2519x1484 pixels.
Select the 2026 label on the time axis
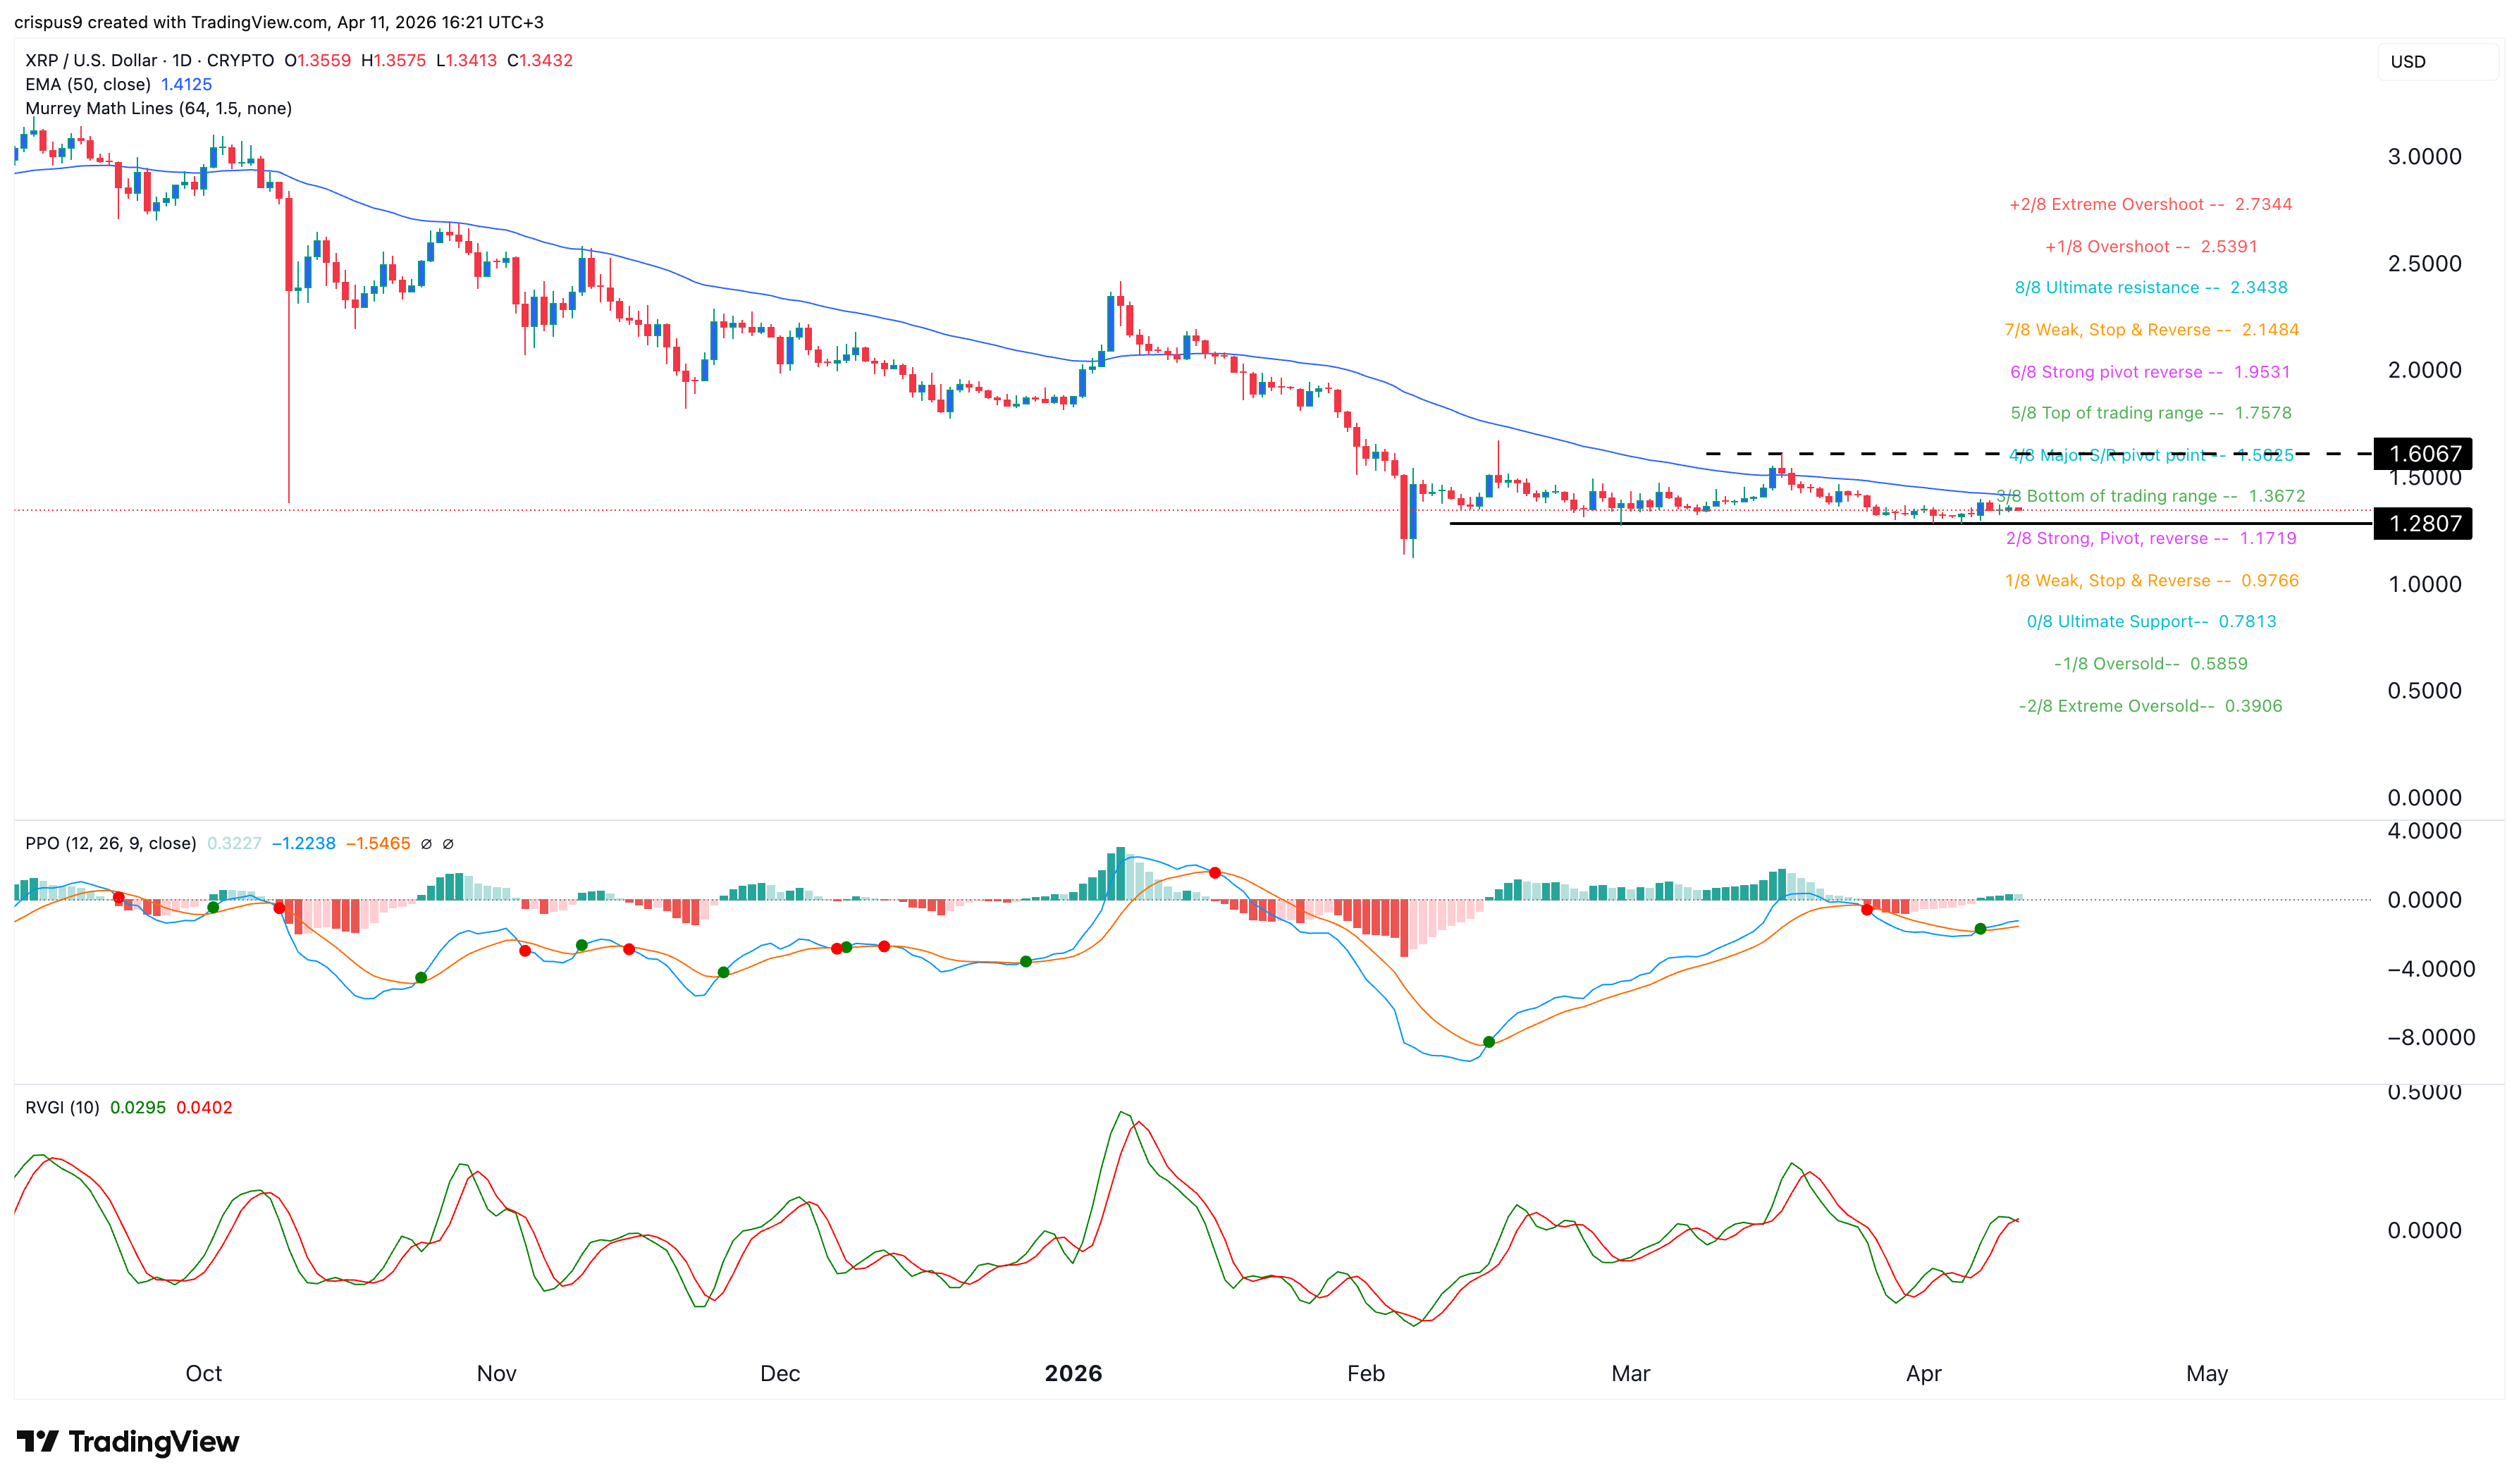click(1075, 1373)
